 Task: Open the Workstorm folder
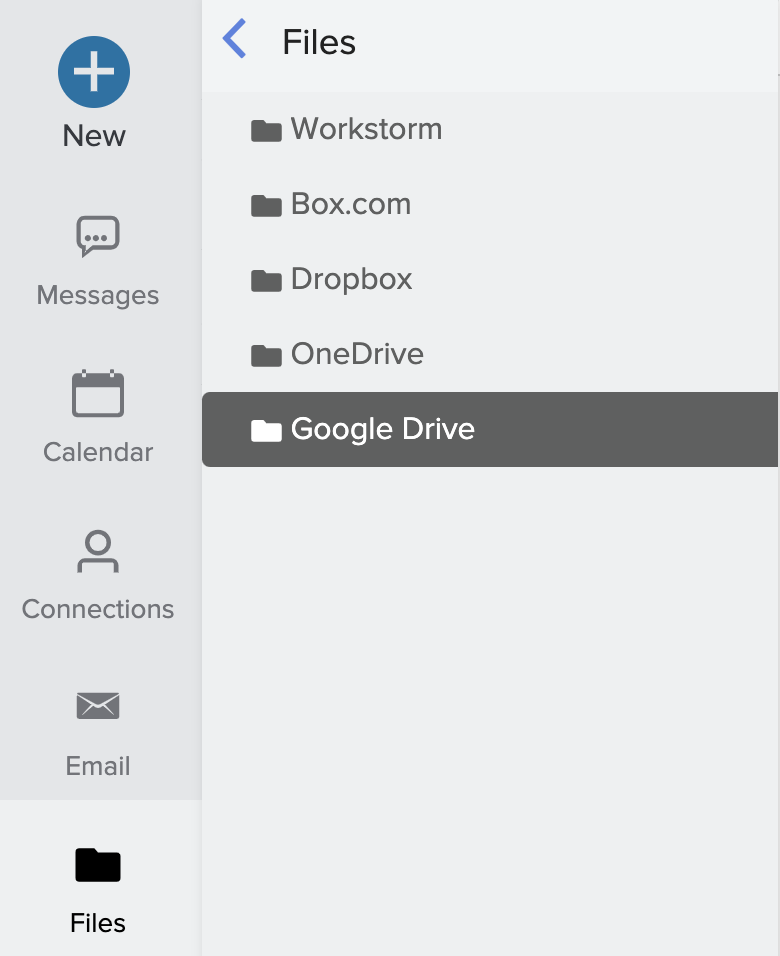[490, 129]
